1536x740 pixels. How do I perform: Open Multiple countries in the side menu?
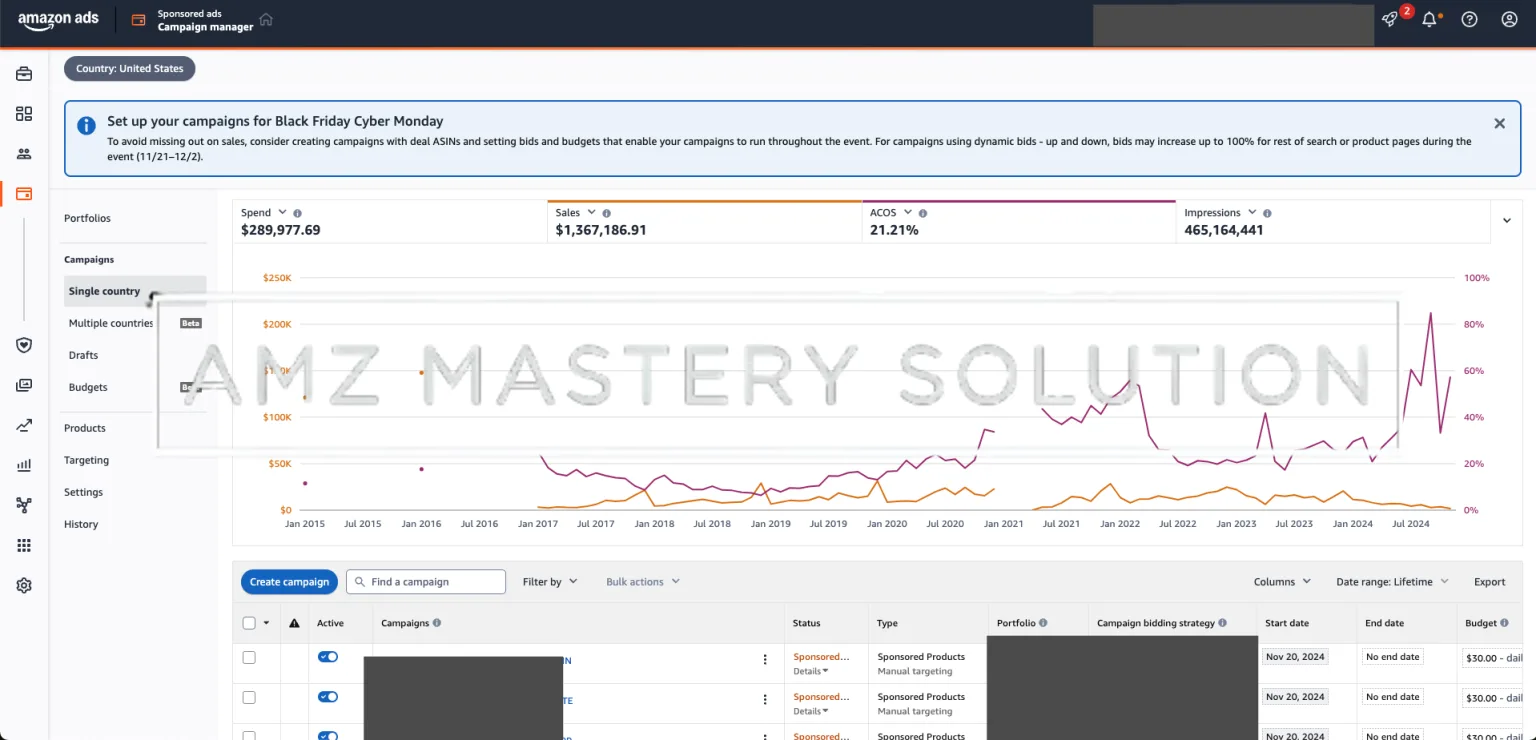tap(111, 323)
